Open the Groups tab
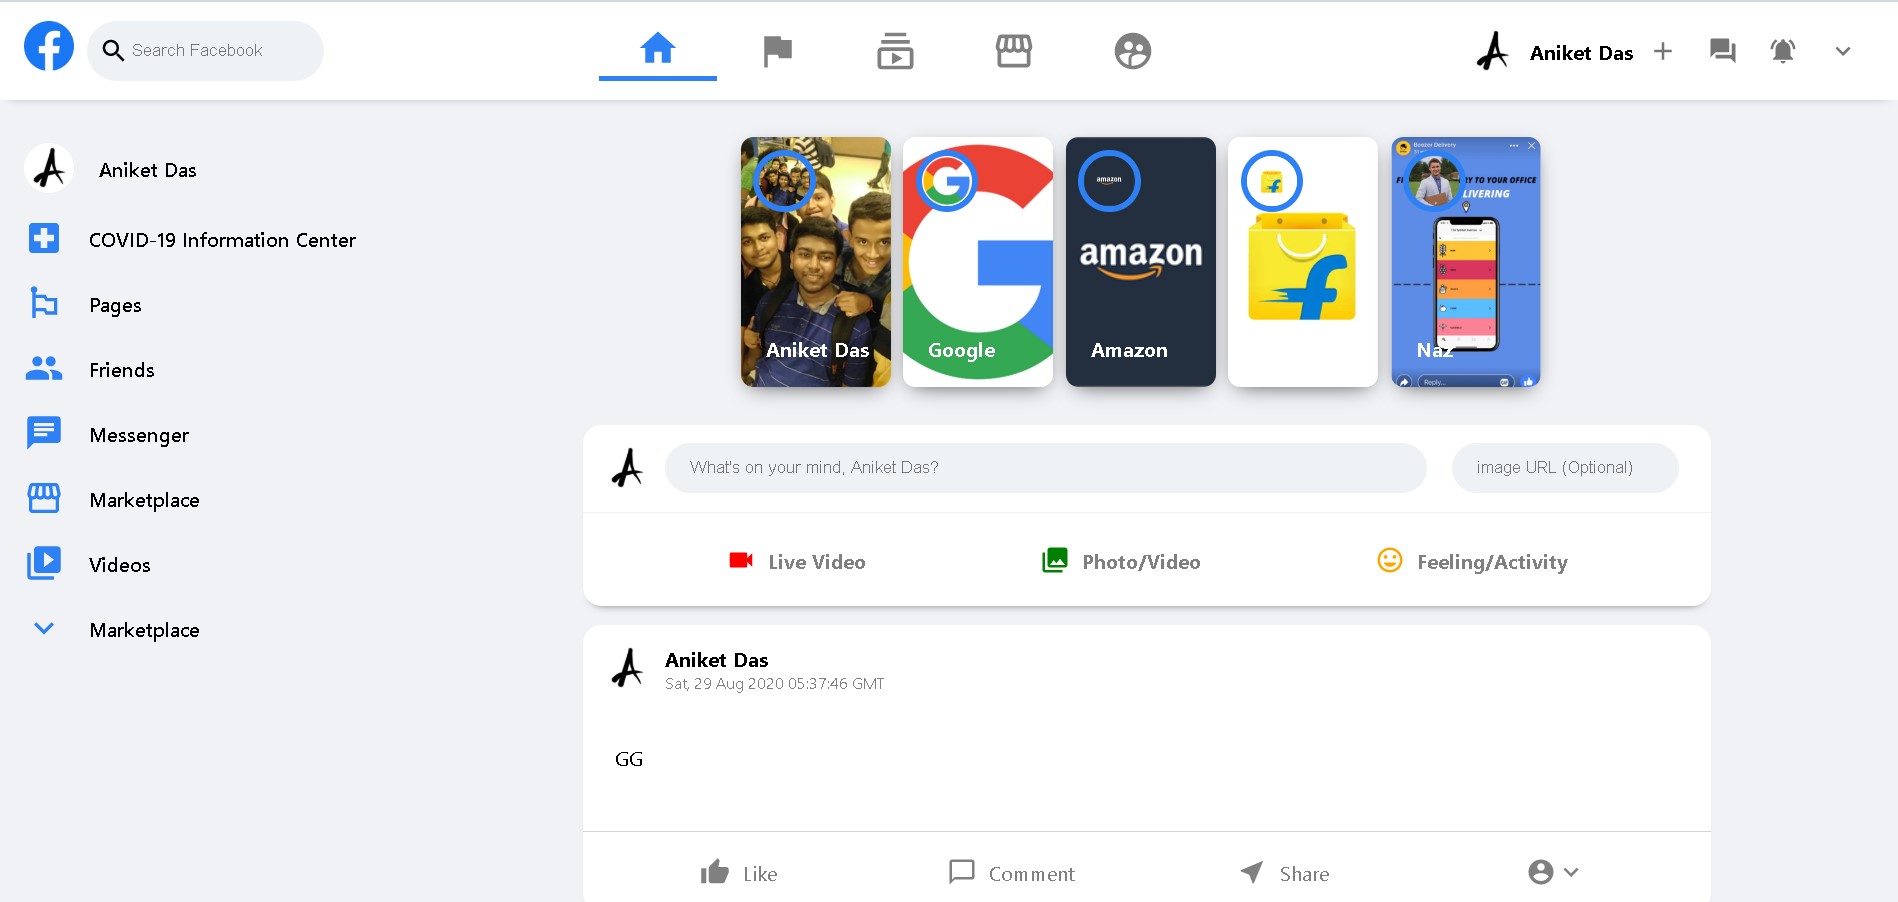The width and height of the screenshot is (1898, 902). pyautogui.click(x=1133, y=51)
